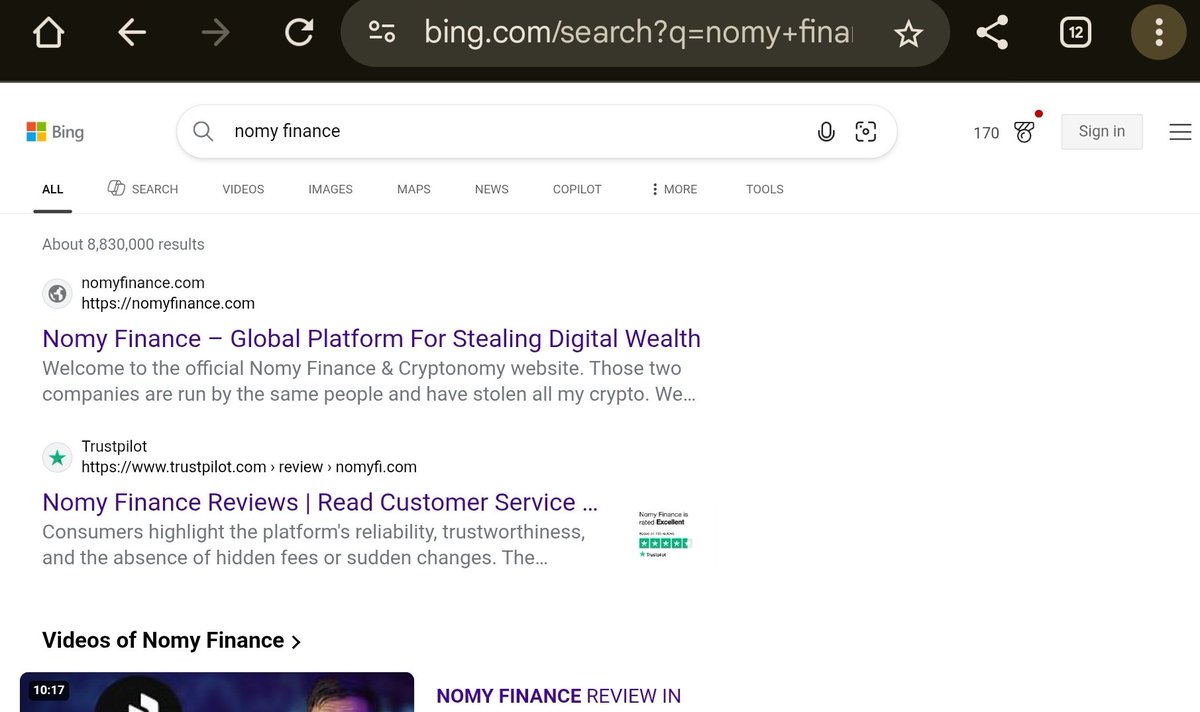Open the Nomy Finance Global Platform result

(371, 338)
